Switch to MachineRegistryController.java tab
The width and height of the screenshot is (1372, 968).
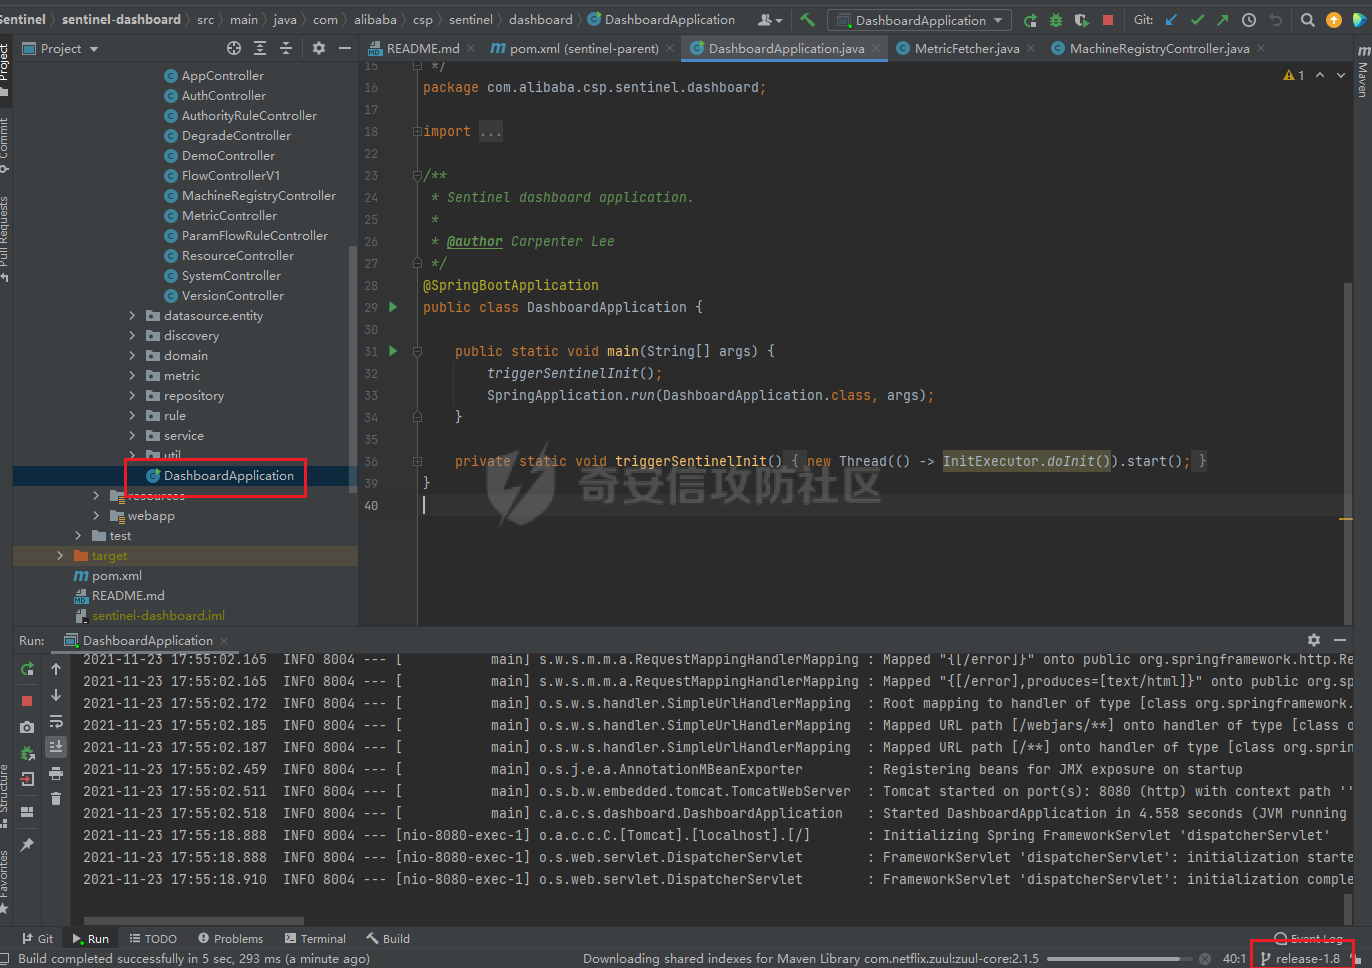(1159, 48)
